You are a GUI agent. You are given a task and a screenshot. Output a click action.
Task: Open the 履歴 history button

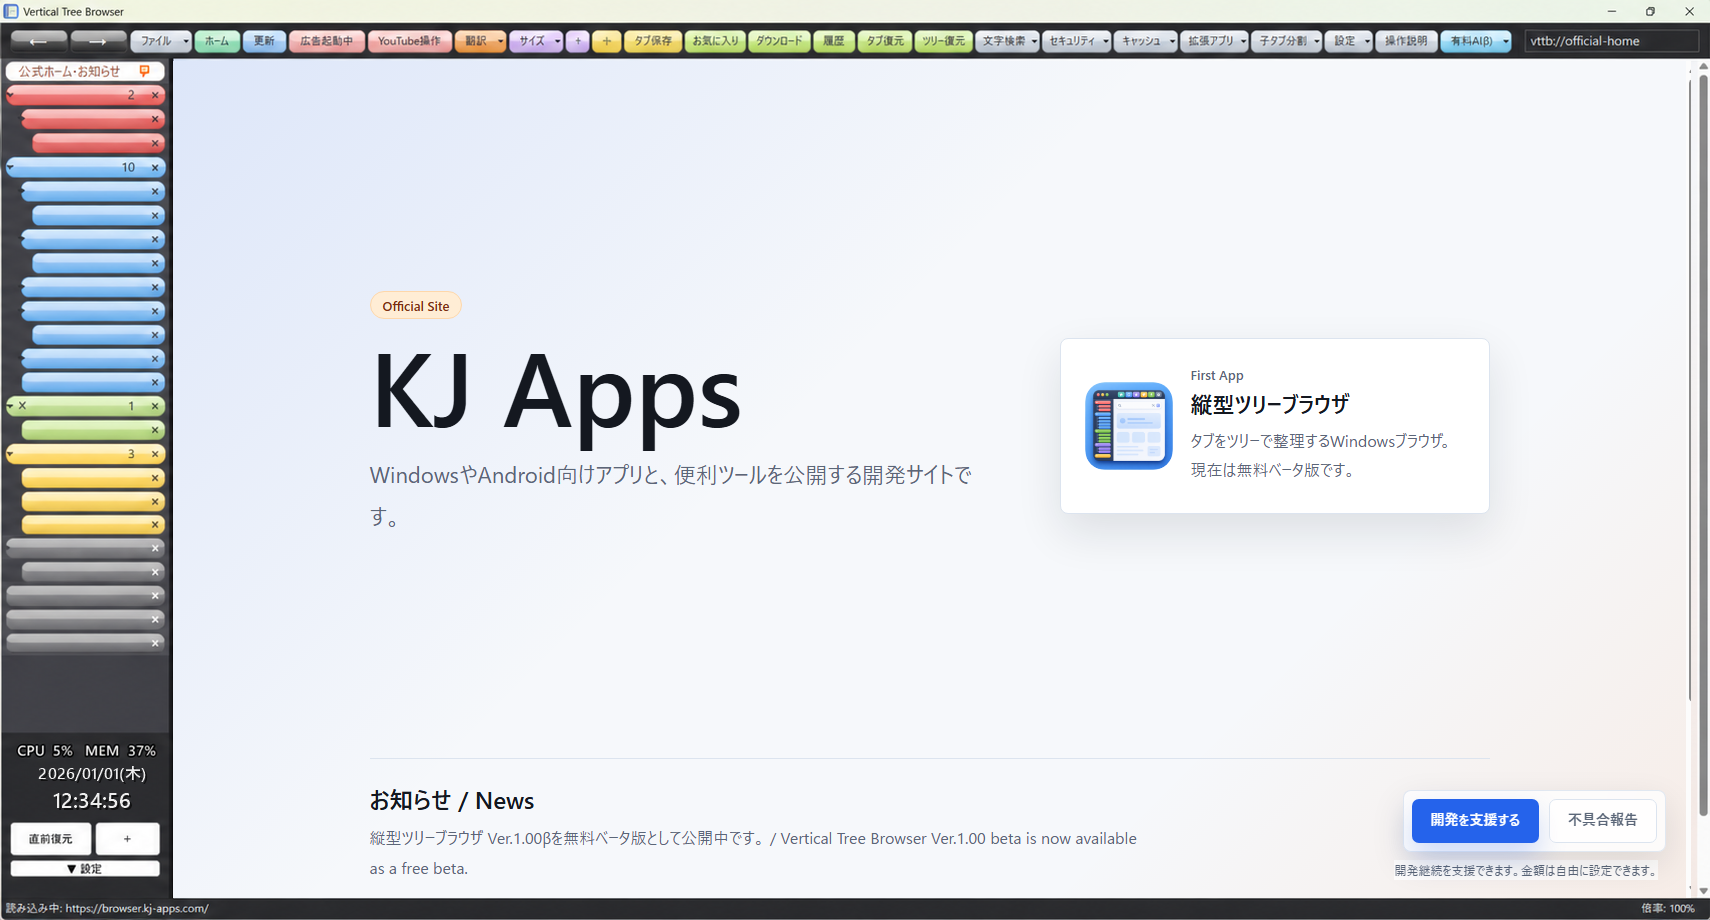pos(834,41)
